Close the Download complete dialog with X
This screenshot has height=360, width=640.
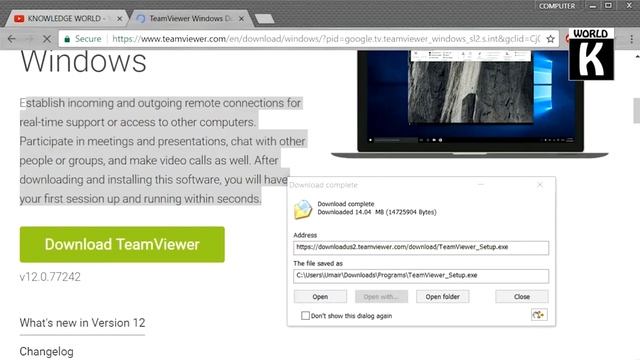click(x=540, y=185)
